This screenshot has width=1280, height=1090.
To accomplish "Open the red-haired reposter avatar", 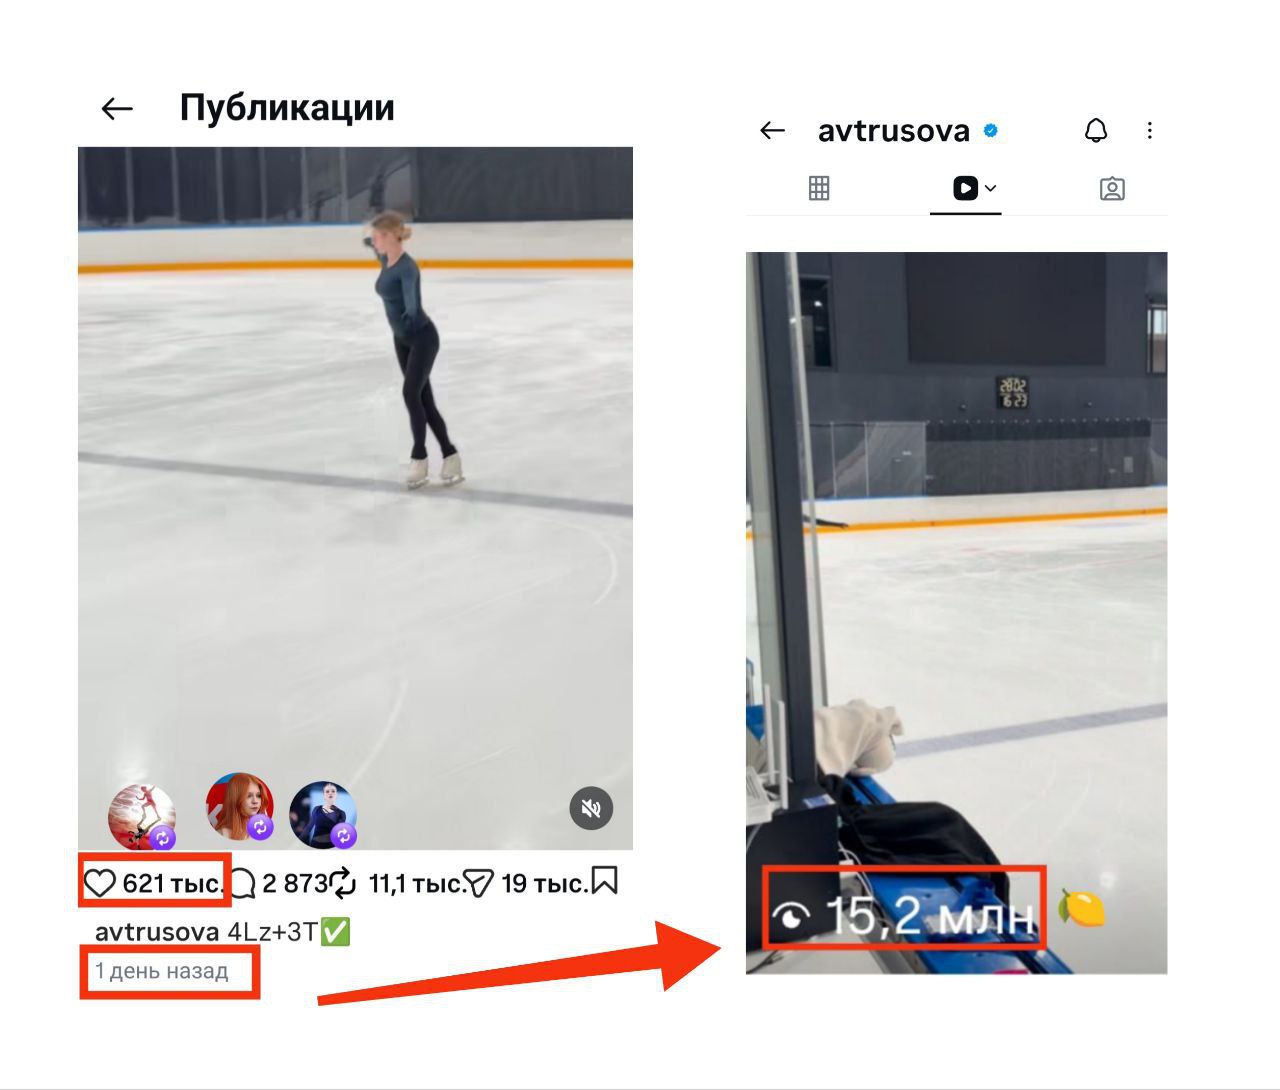I will (x=240, y=806).
